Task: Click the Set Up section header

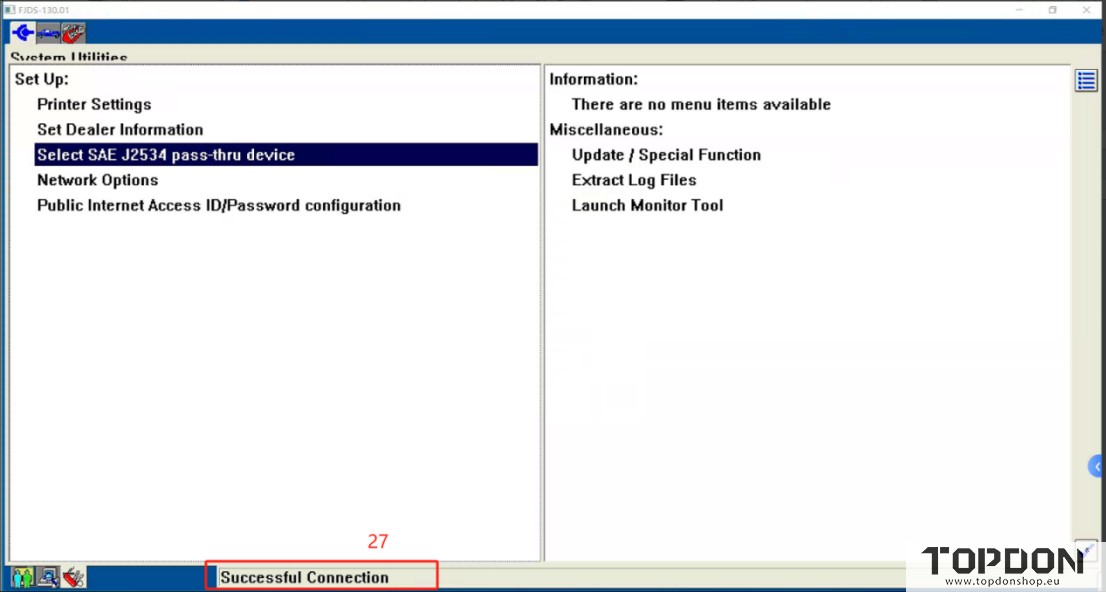Action: pos(41,78)
